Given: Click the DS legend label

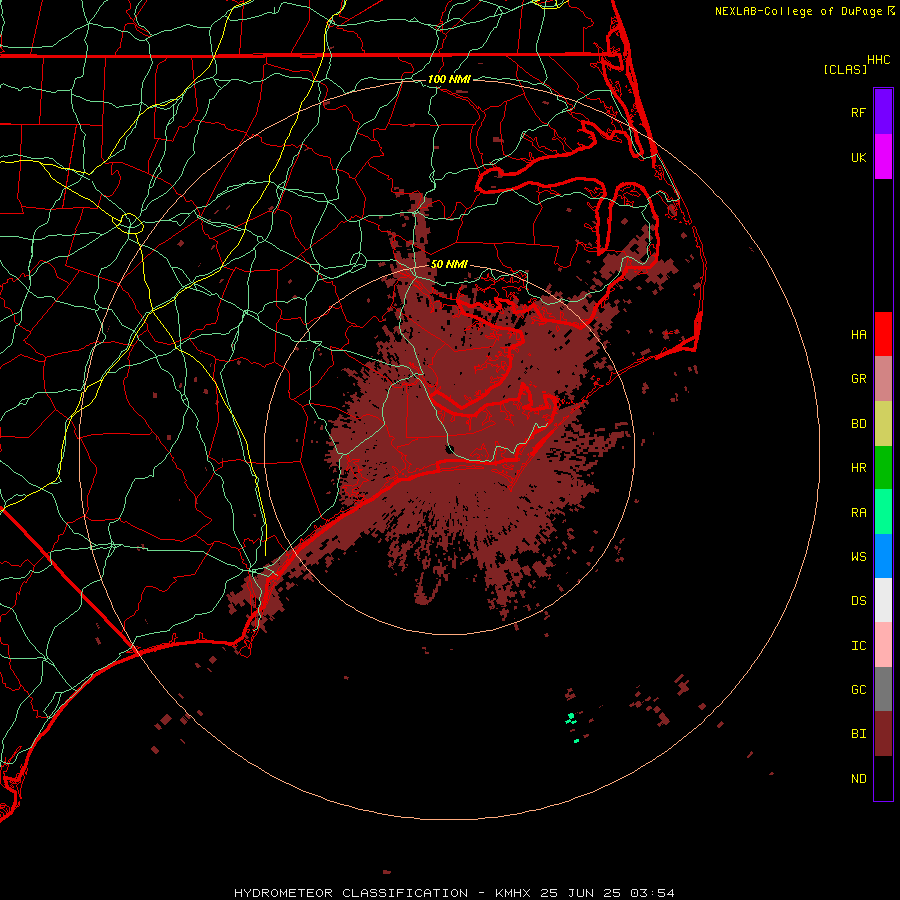Looking at the screenshot, I should 858,601.
